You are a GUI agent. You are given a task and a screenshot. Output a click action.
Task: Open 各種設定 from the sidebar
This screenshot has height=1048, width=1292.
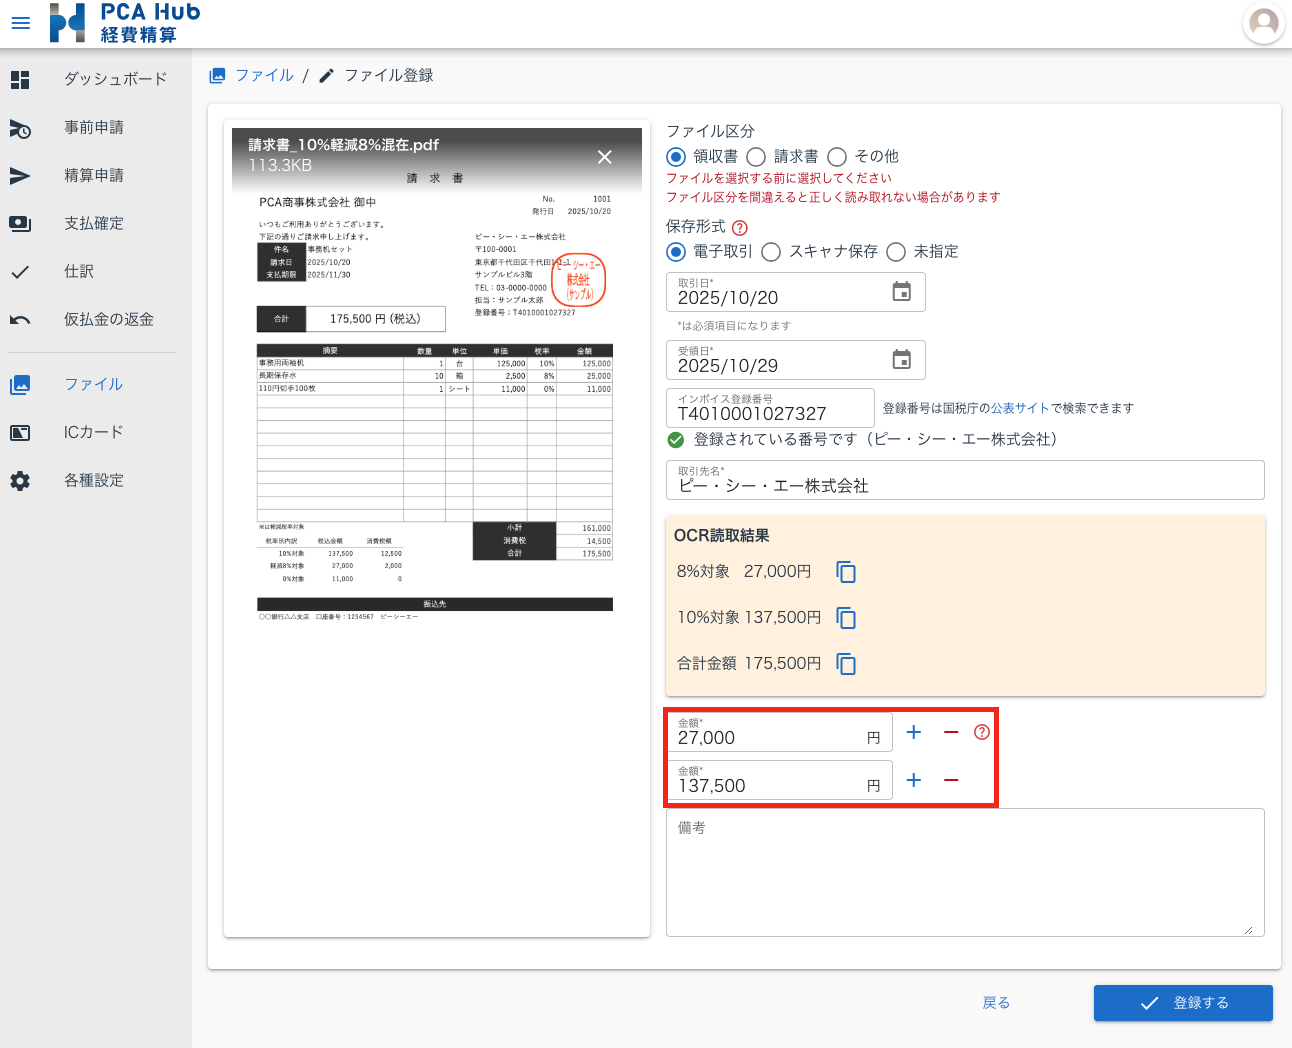(x=94, y=481)
